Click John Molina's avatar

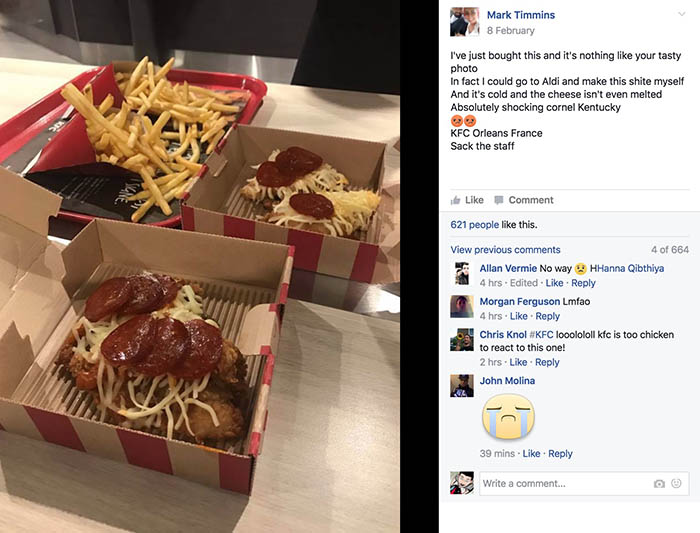(462, 386)
